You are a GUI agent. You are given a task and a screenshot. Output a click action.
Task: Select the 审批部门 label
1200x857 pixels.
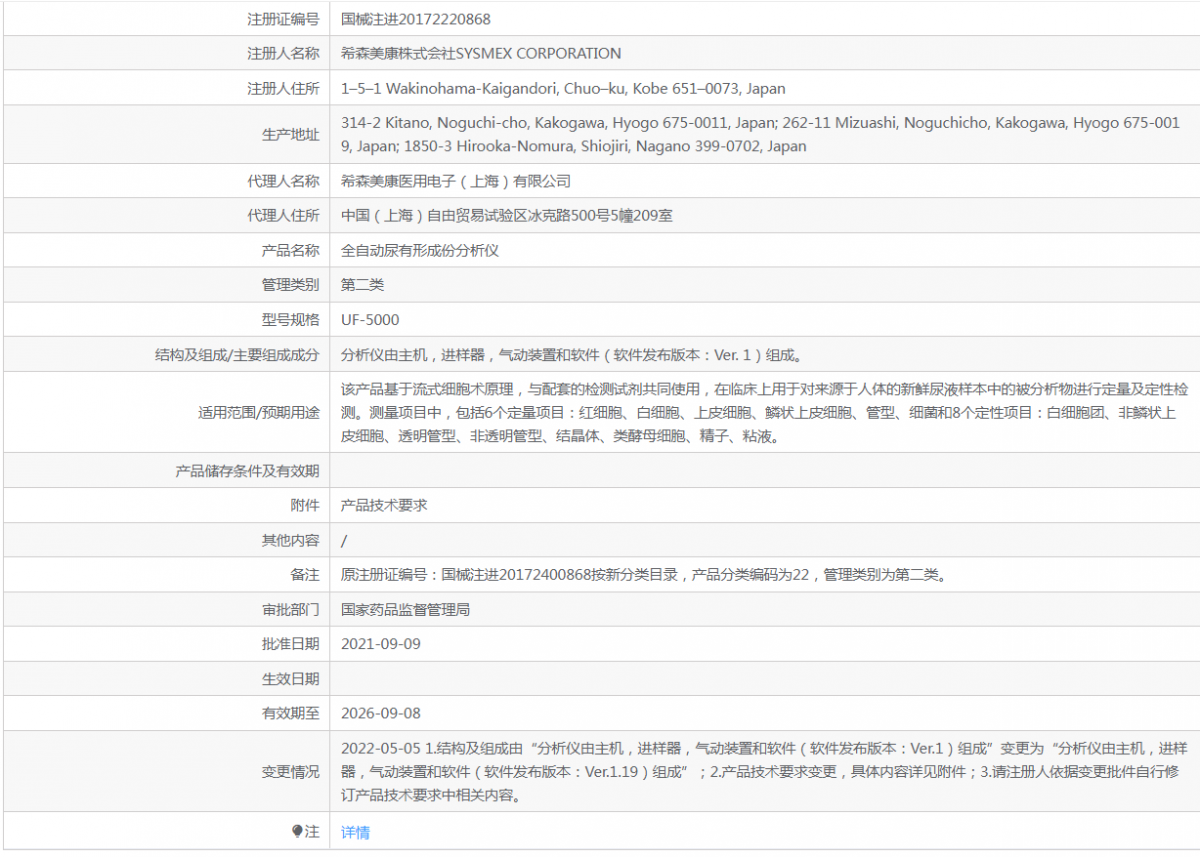pos(290,609)
